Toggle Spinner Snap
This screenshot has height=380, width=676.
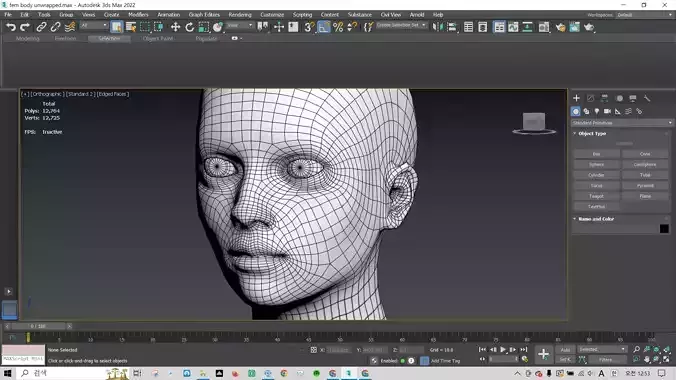pos(352,27)
